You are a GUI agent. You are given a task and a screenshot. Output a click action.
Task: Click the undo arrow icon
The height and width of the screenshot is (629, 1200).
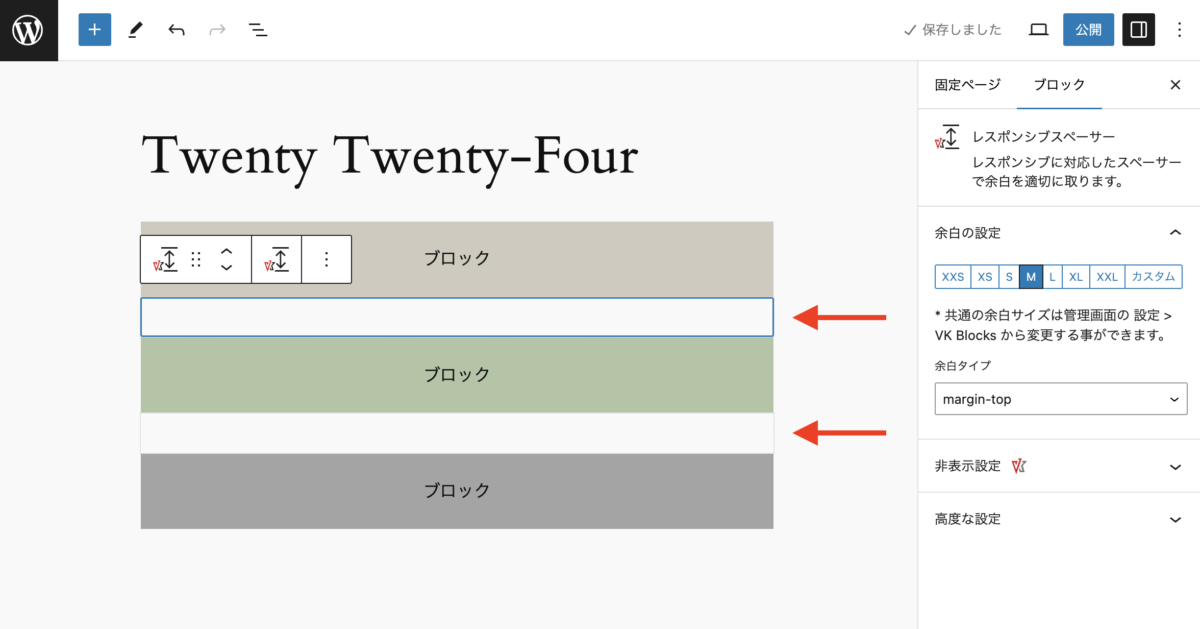point(176,29)
